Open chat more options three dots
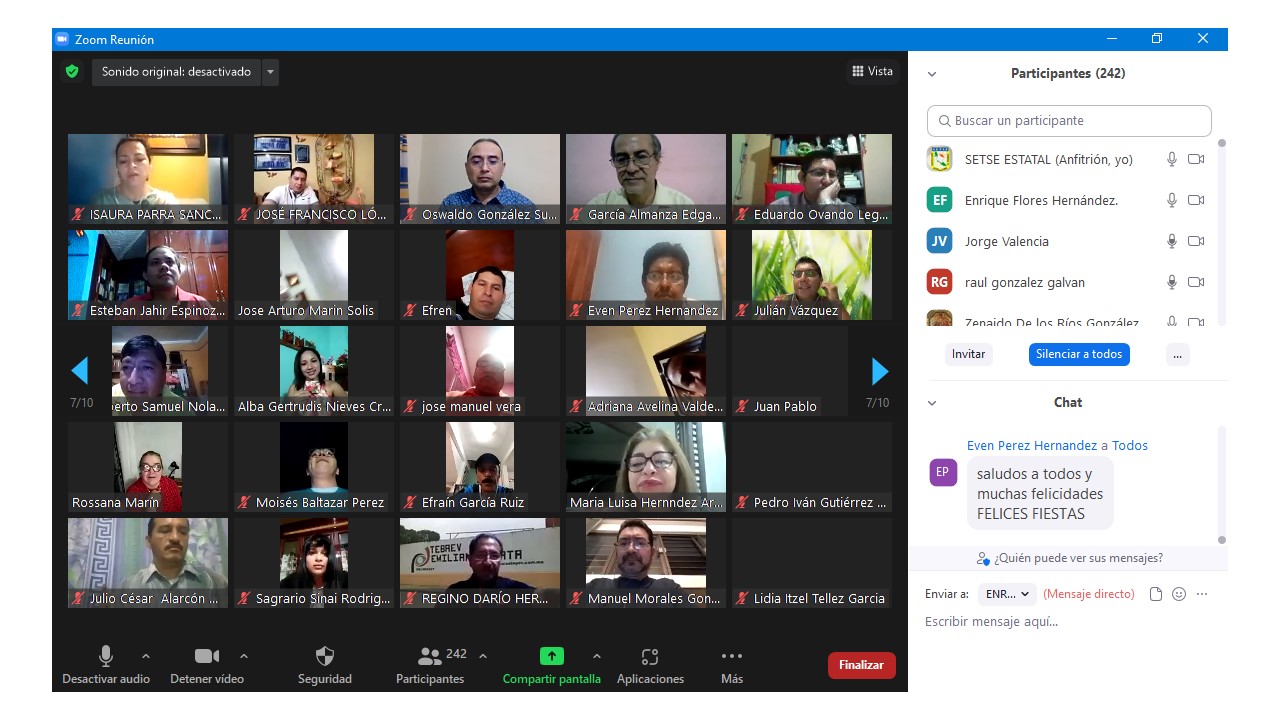Screen dimensions: 1280x720 (1202, 594)
